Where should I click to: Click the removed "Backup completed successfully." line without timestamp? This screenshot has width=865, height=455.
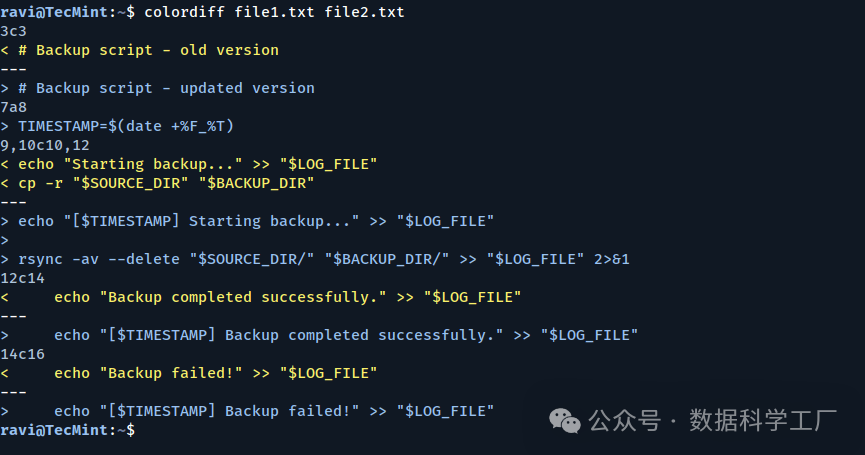[287, 297]
